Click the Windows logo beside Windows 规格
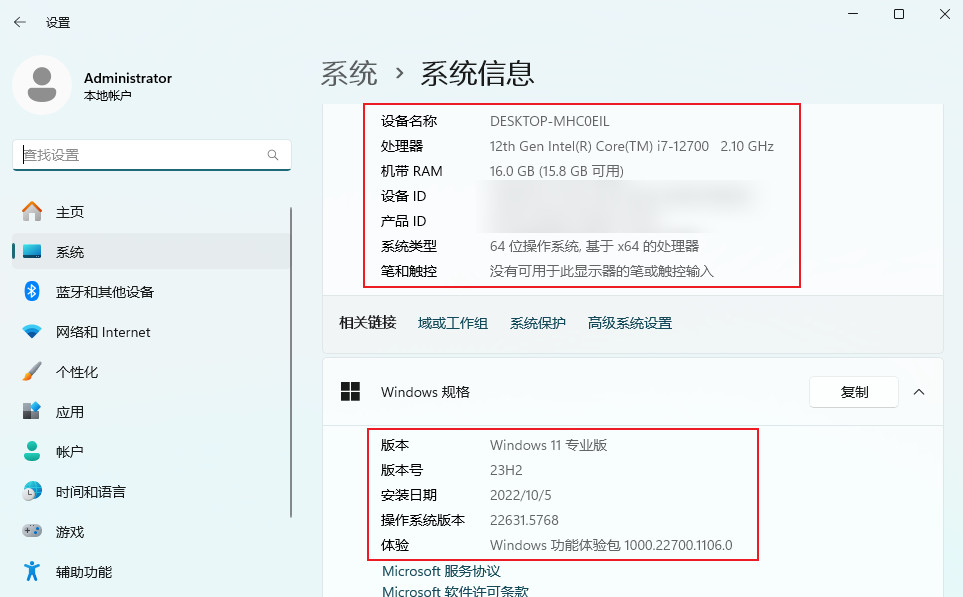Viewport: 963px width, 597px height. pos(350,391)
